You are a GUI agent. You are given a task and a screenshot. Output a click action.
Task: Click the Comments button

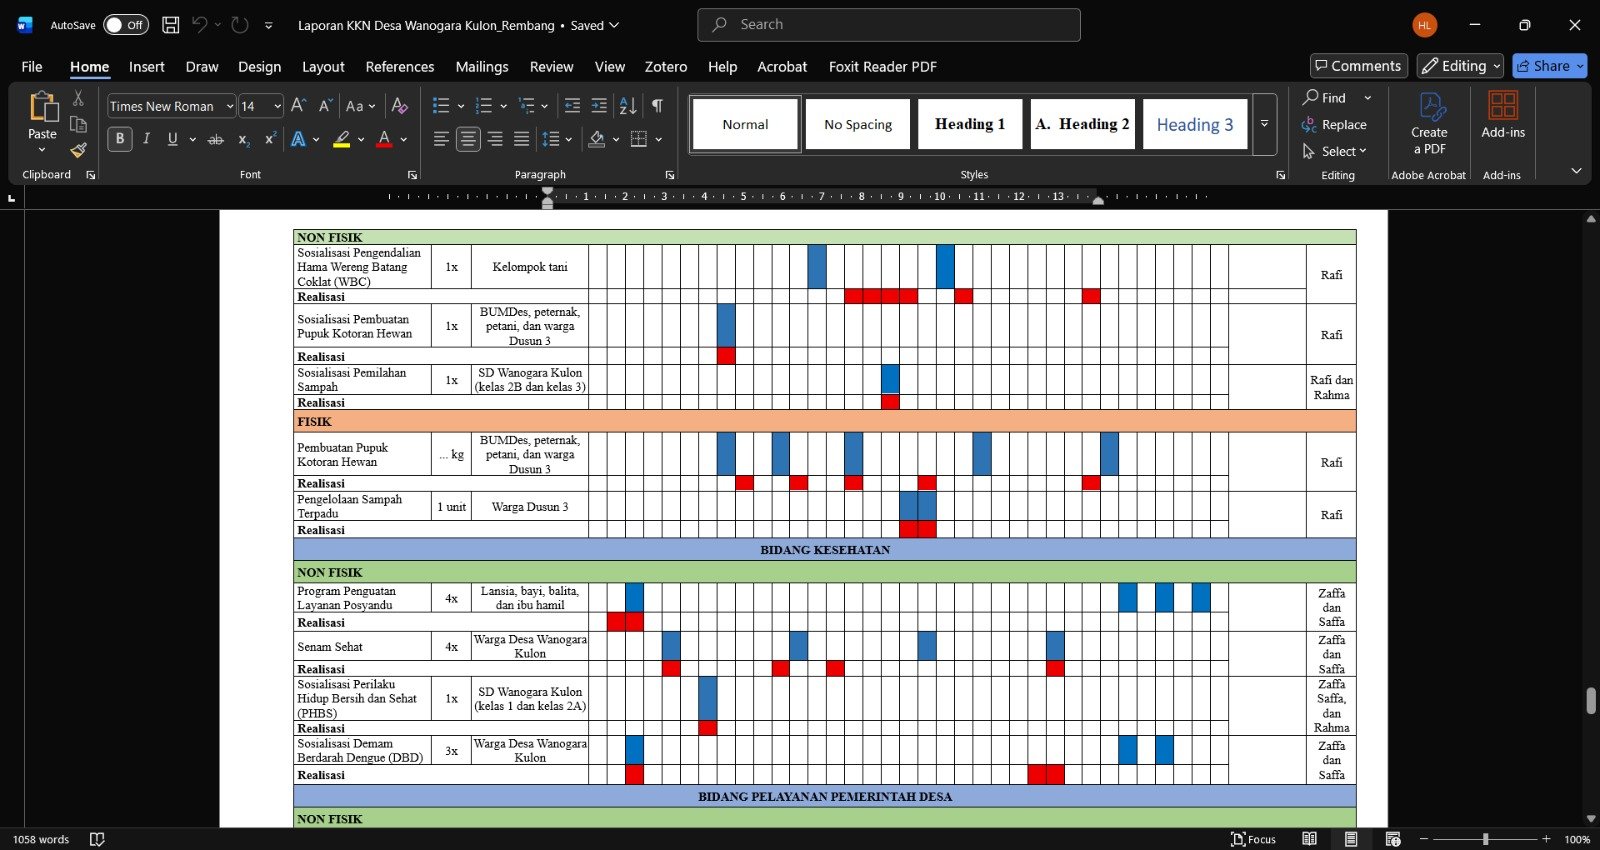point(1358,66)
